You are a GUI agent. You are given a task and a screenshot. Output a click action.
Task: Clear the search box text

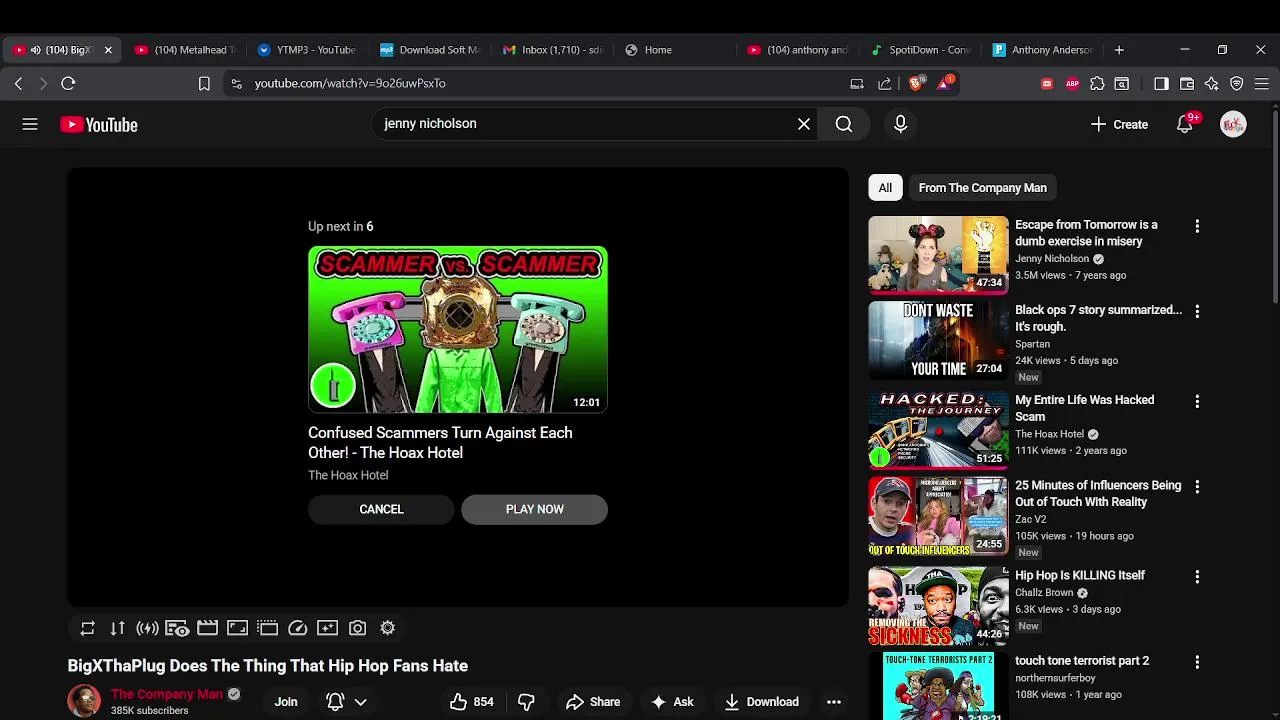804,124
